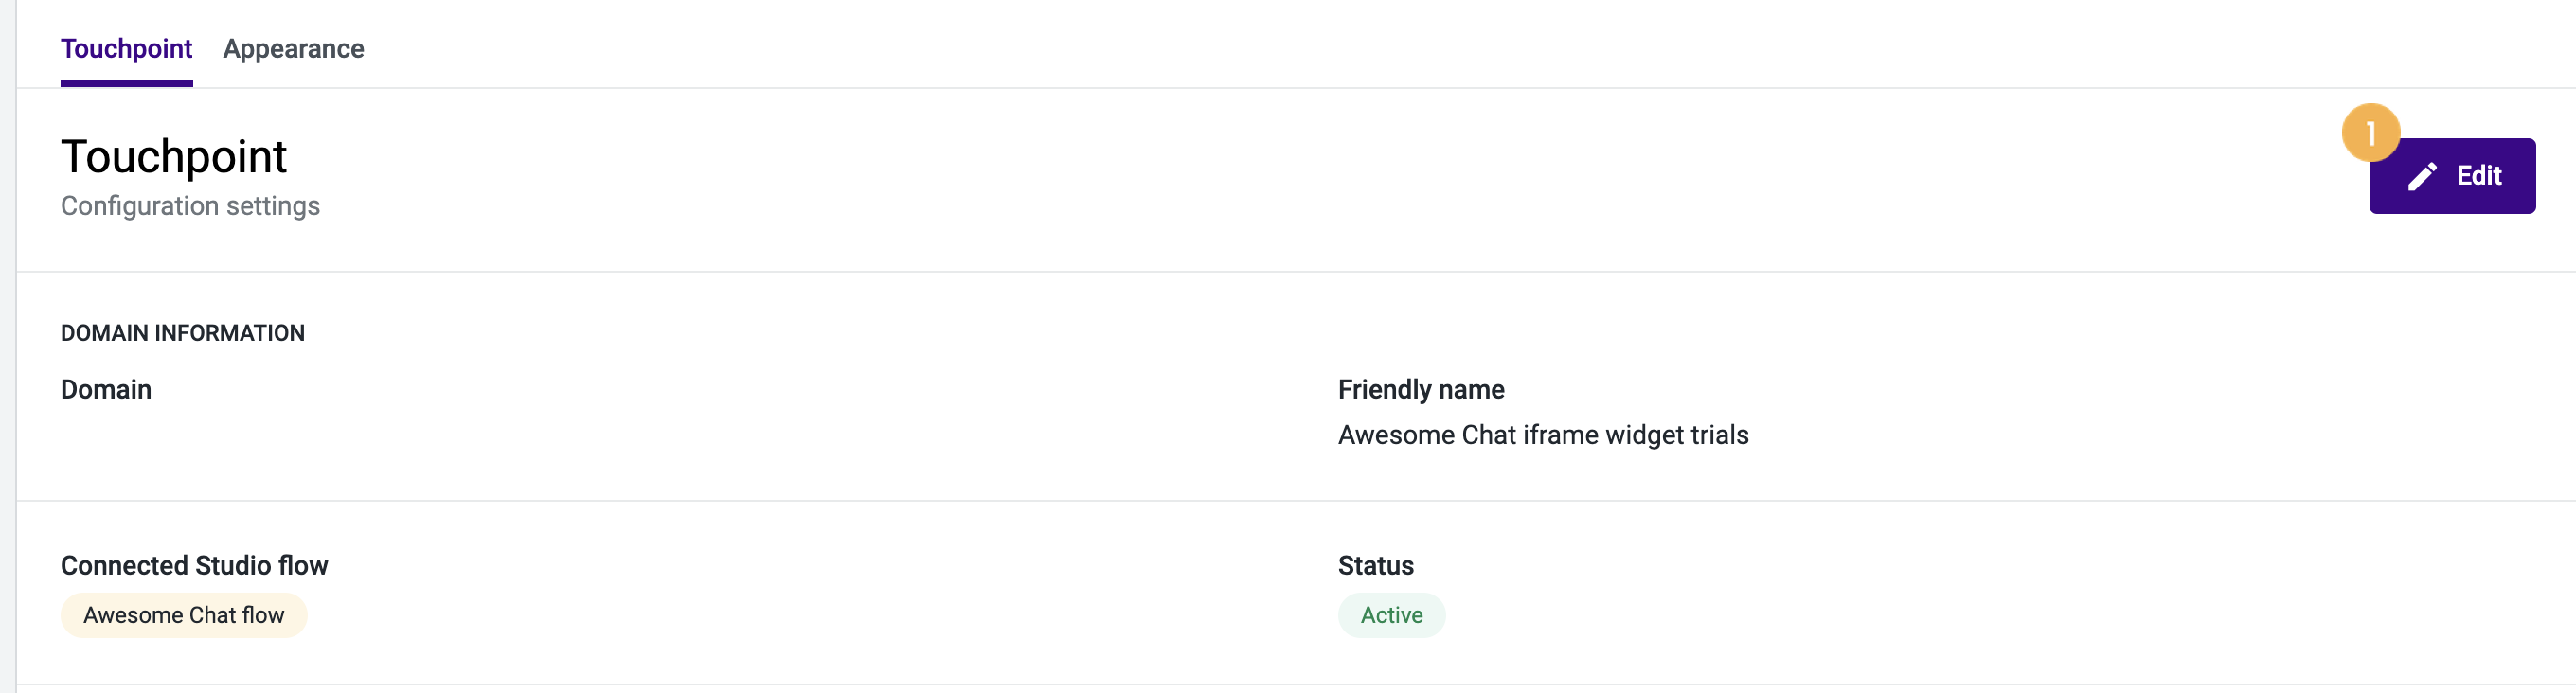Edit the touchpoint configuration settings
This screenshot has height=693, width=2576.
2453,175
